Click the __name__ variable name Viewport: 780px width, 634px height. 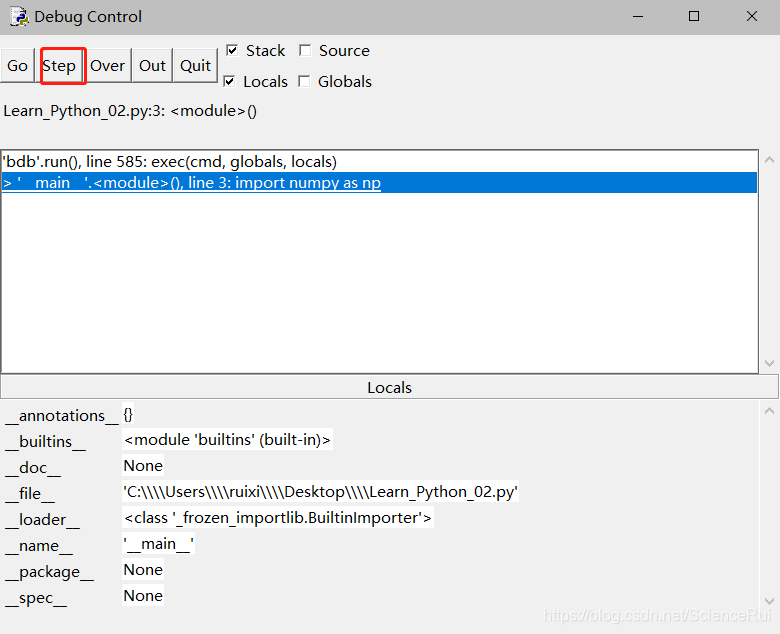[x=39, y=545]
